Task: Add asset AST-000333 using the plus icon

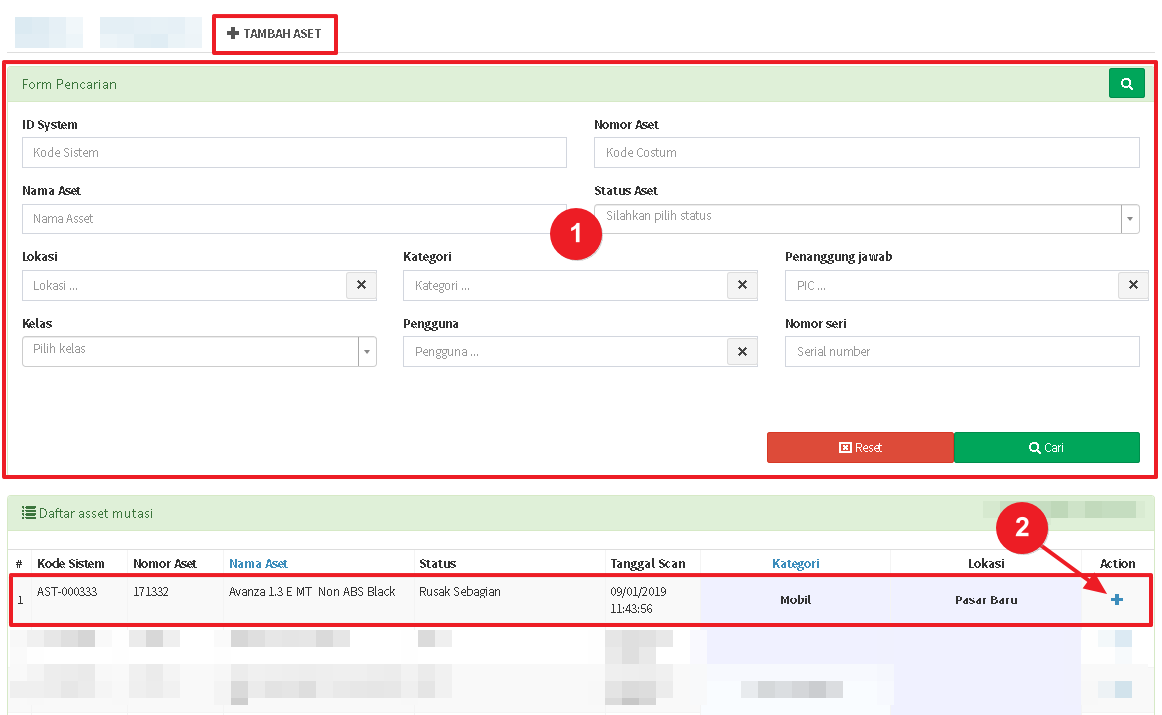Action: click(1117, 599)
